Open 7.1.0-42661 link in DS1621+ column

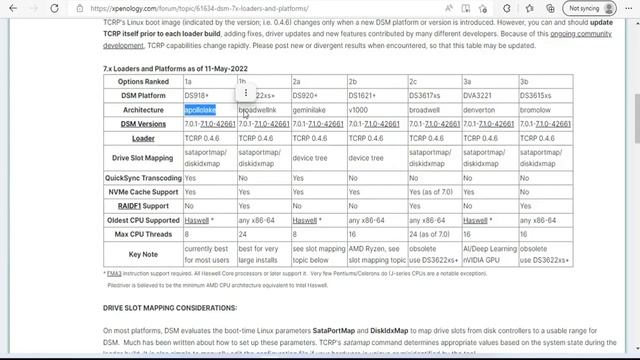coord(382,124)
